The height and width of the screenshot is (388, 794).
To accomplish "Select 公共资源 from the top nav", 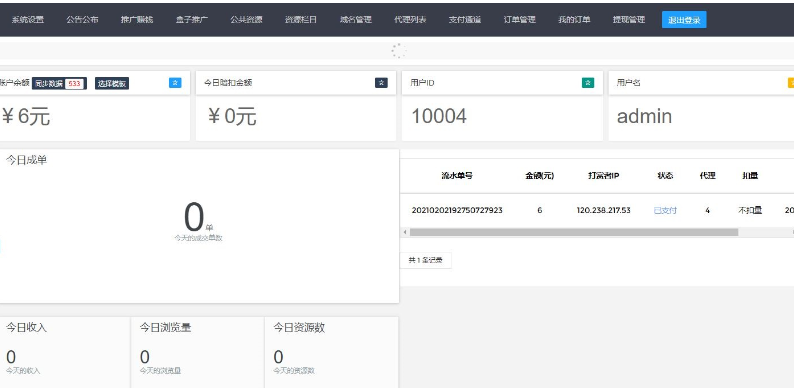I will click(246, 20).
